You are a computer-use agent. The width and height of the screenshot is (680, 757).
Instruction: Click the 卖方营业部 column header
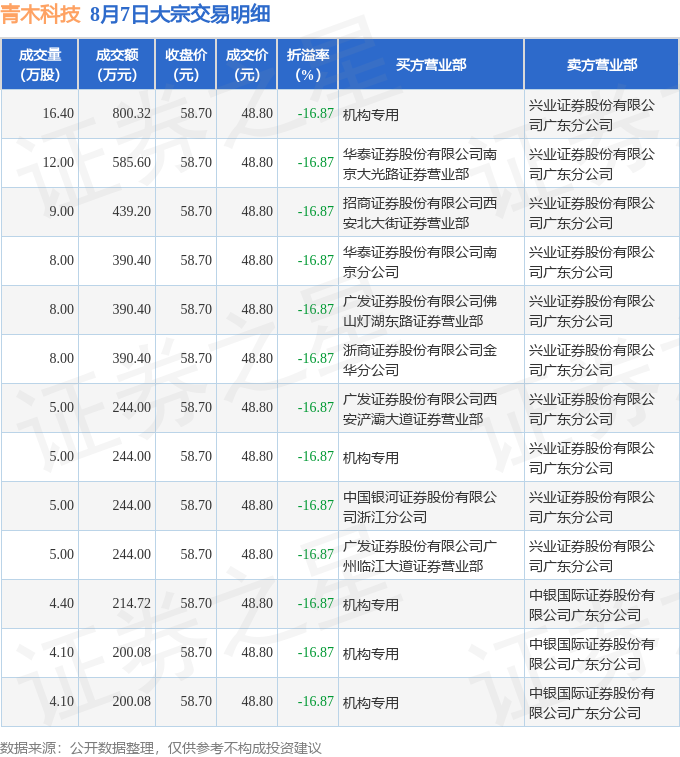click(x=602, y=65)
